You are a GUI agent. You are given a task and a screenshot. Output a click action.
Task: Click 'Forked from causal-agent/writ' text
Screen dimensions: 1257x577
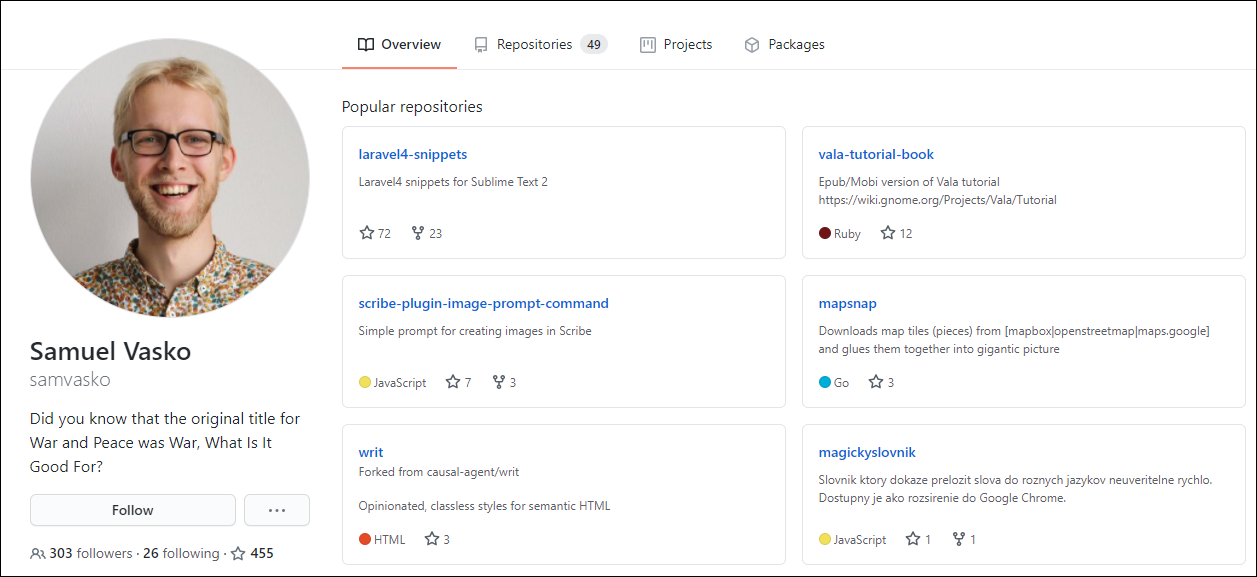[x=439, y=472]
